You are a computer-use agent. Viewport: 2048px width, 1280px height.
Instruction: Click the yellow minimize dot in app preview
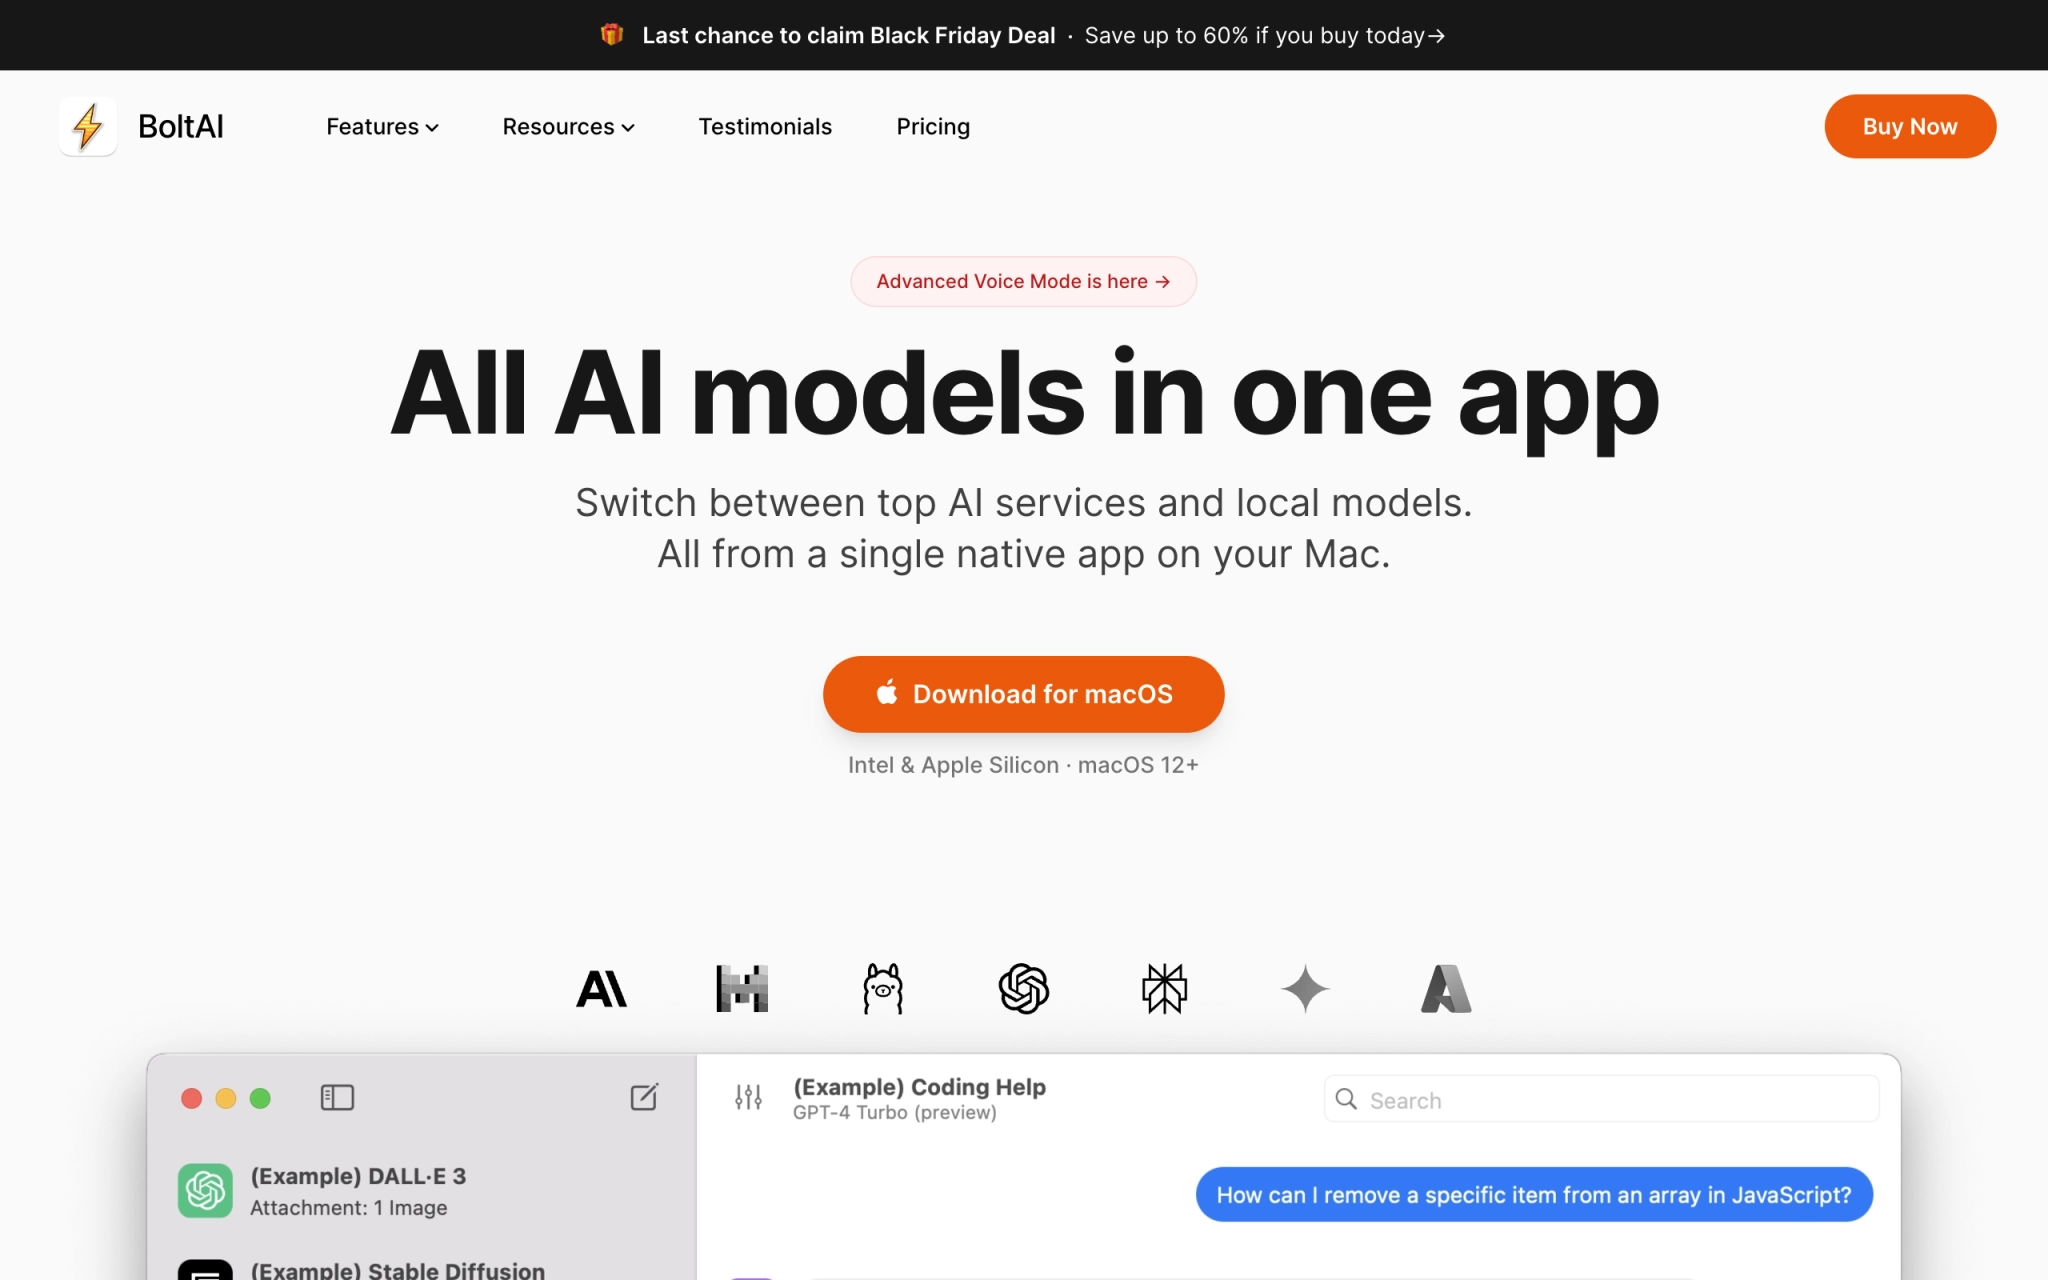(x=226, y=1099)
